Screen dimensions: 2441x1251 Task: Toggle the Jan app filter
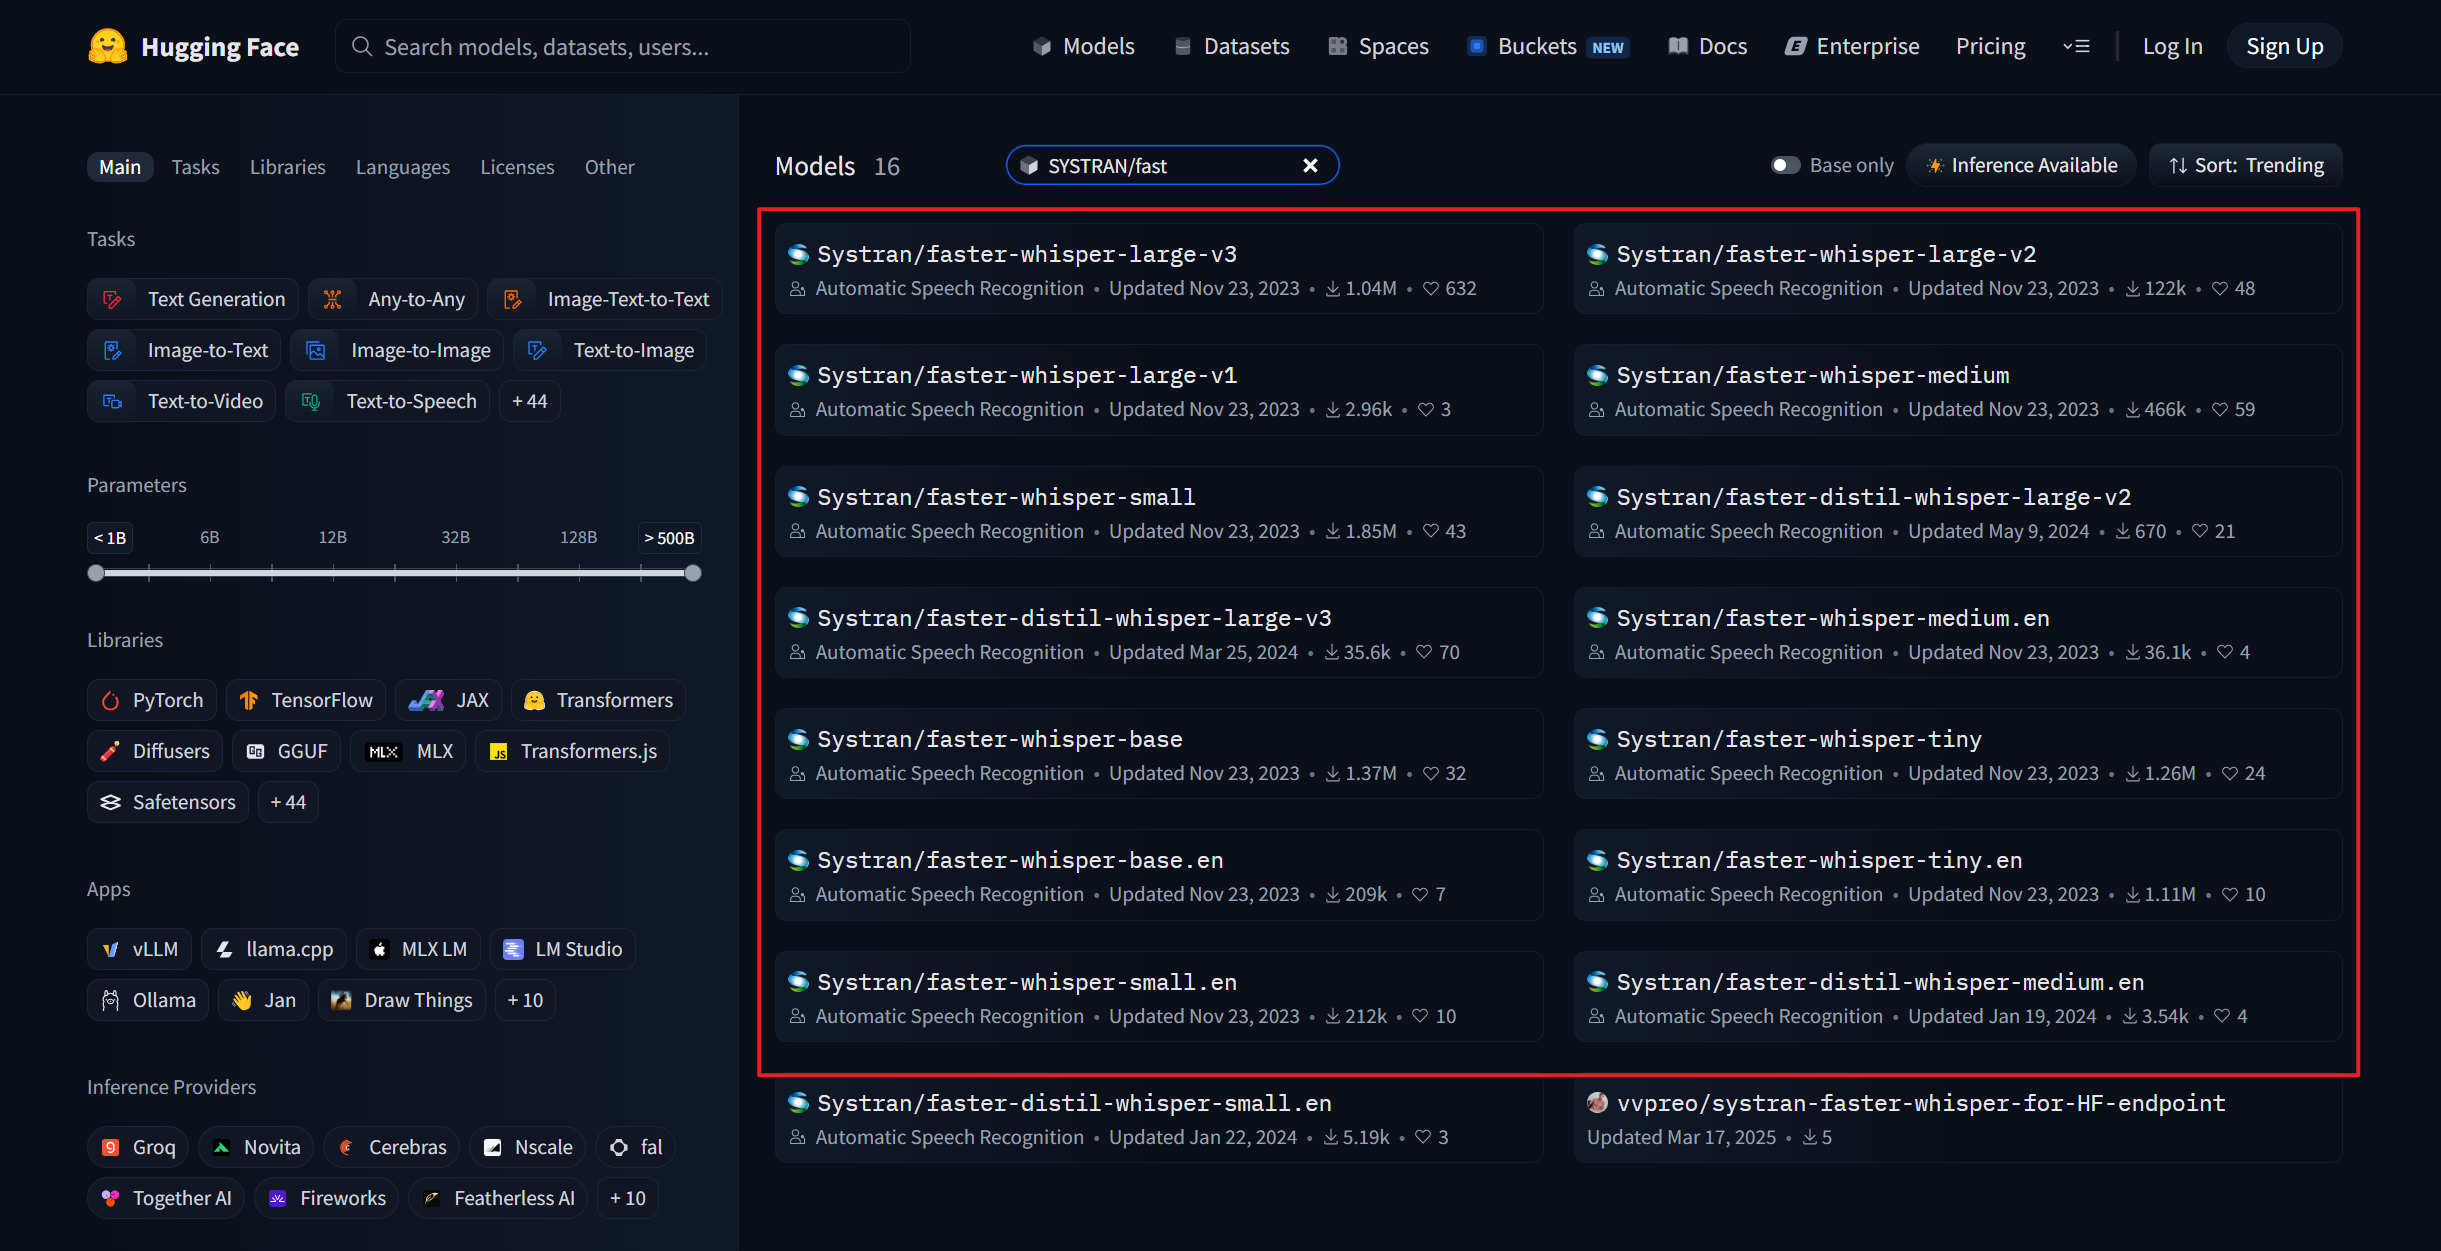click(264, 1000)
